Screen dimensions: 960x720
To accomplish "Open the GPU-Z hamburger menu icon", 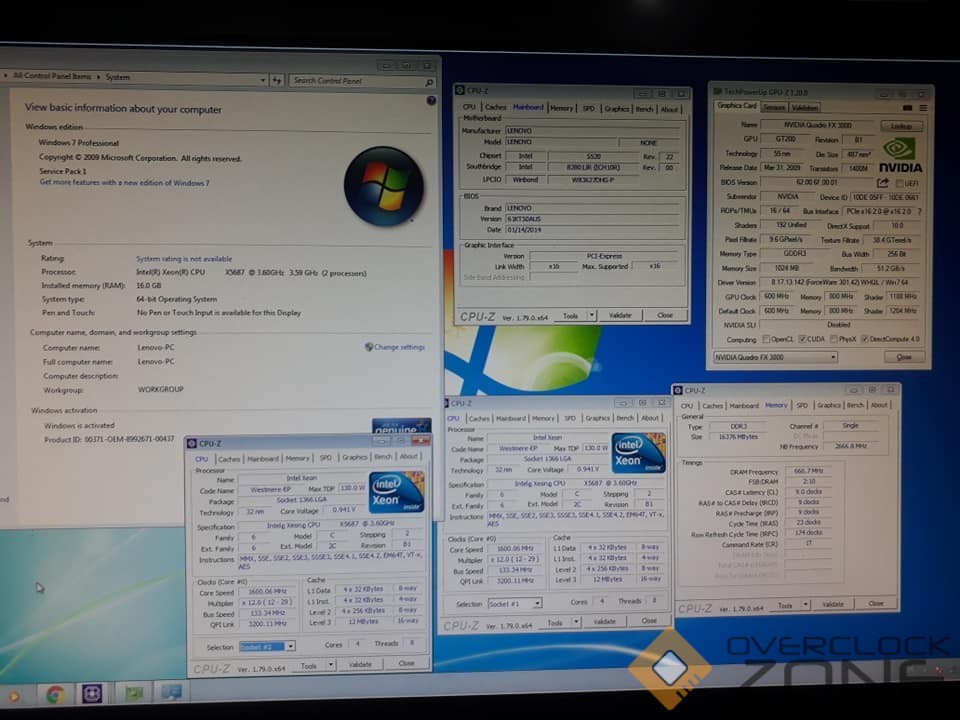I will [921, 107].
